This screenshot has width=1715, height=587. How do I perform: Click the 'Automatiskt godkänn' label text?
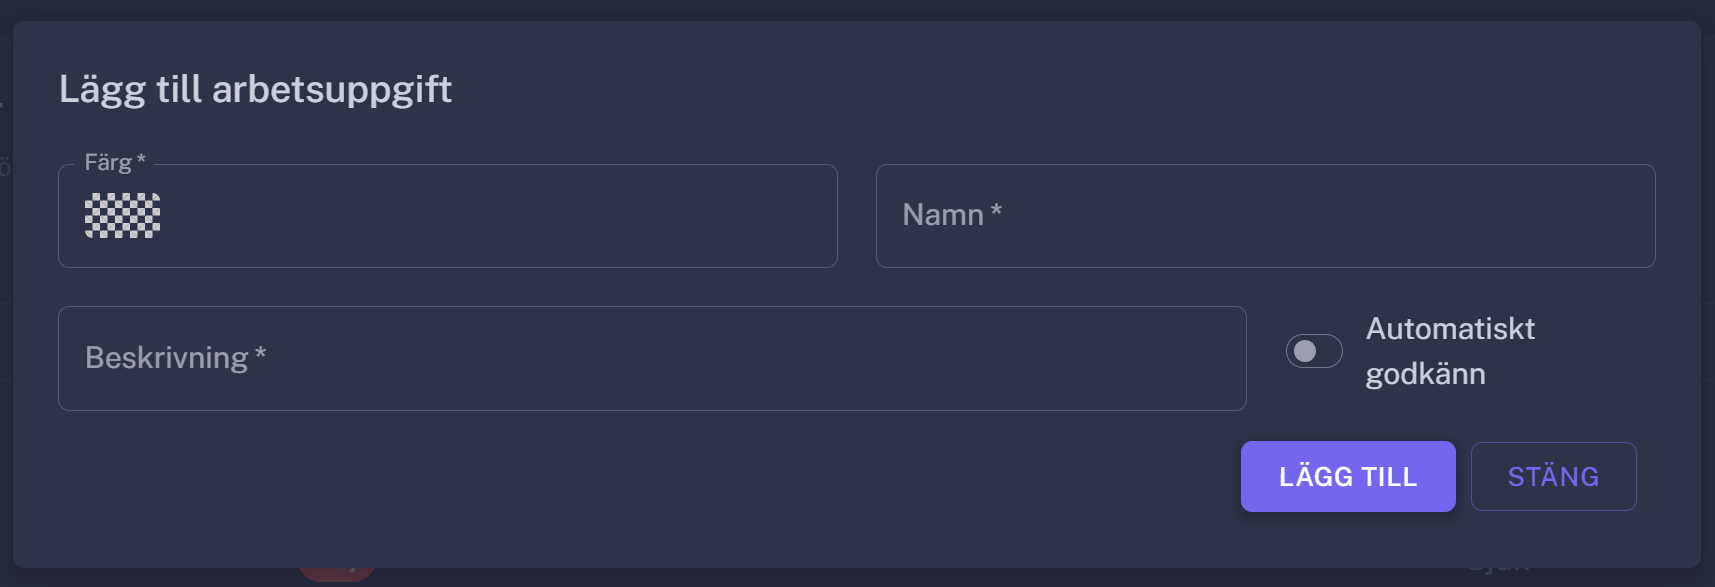(x=1449, y=351)
